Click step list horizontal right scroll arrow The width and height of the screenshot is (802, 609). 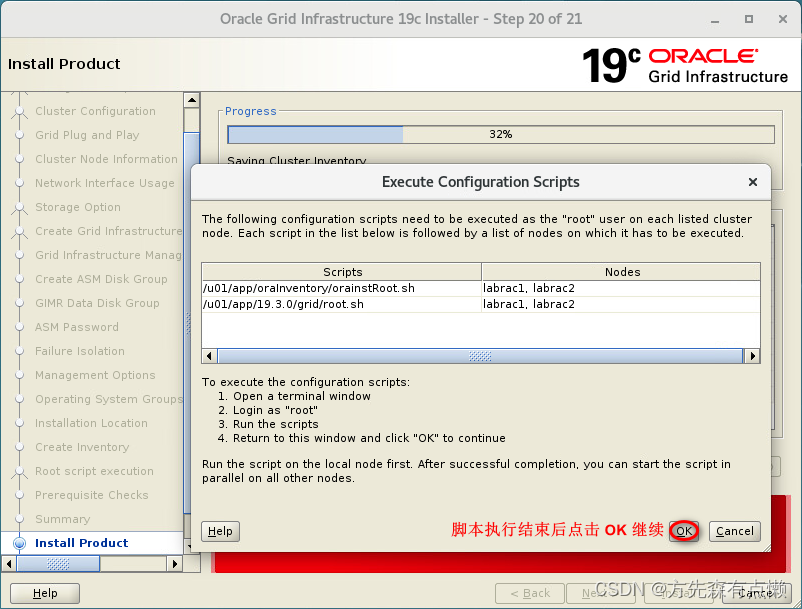tap(175, 564)
